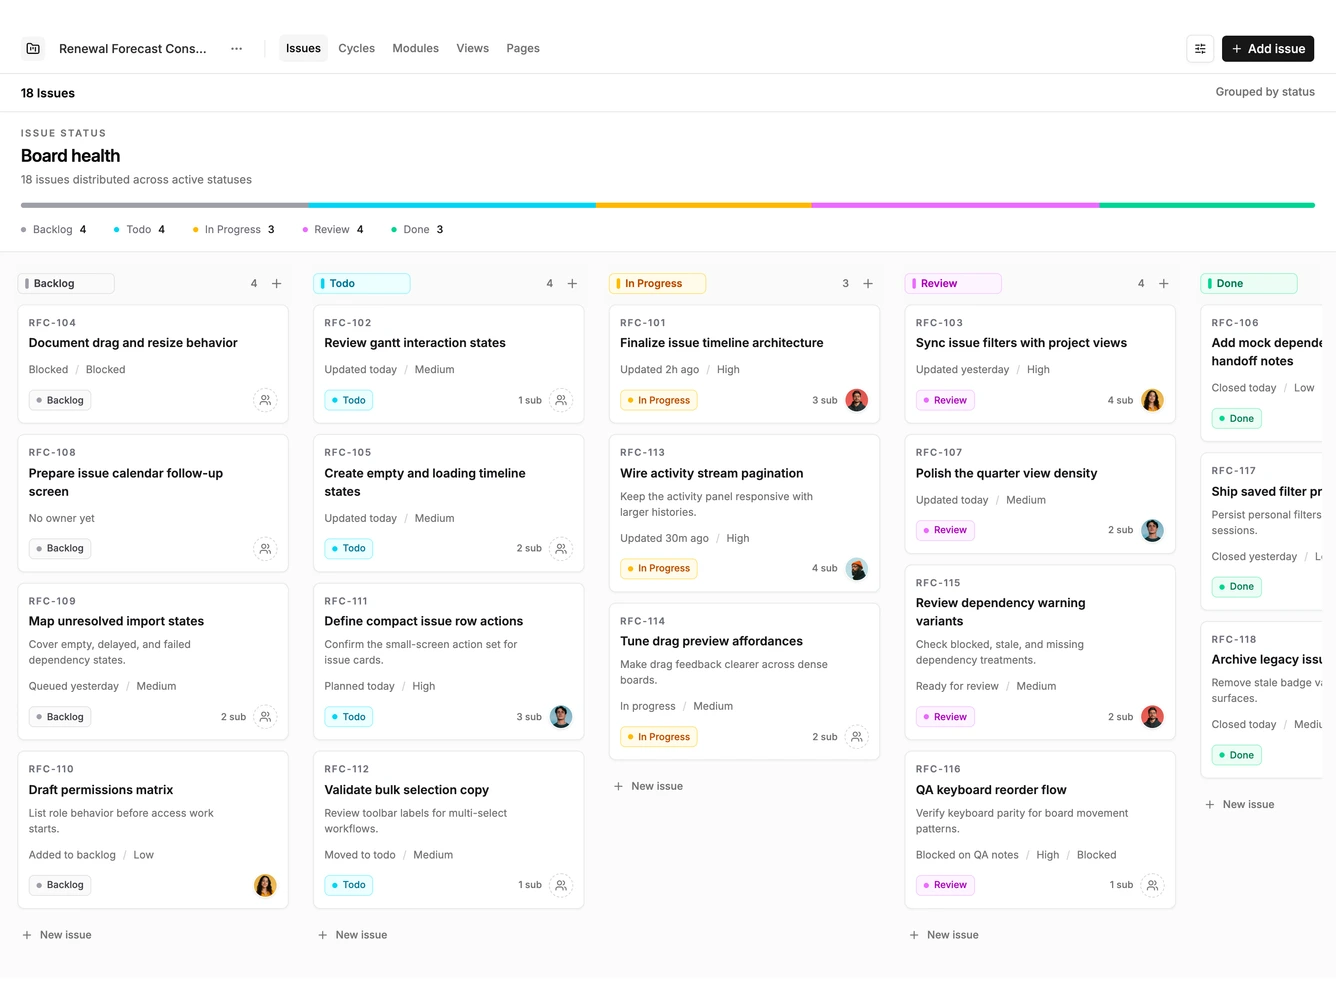This screenshot has height=1002, width=1336.
Task: Click '4 sub' count on RFC-103 card
Action: pos(1120,400)
